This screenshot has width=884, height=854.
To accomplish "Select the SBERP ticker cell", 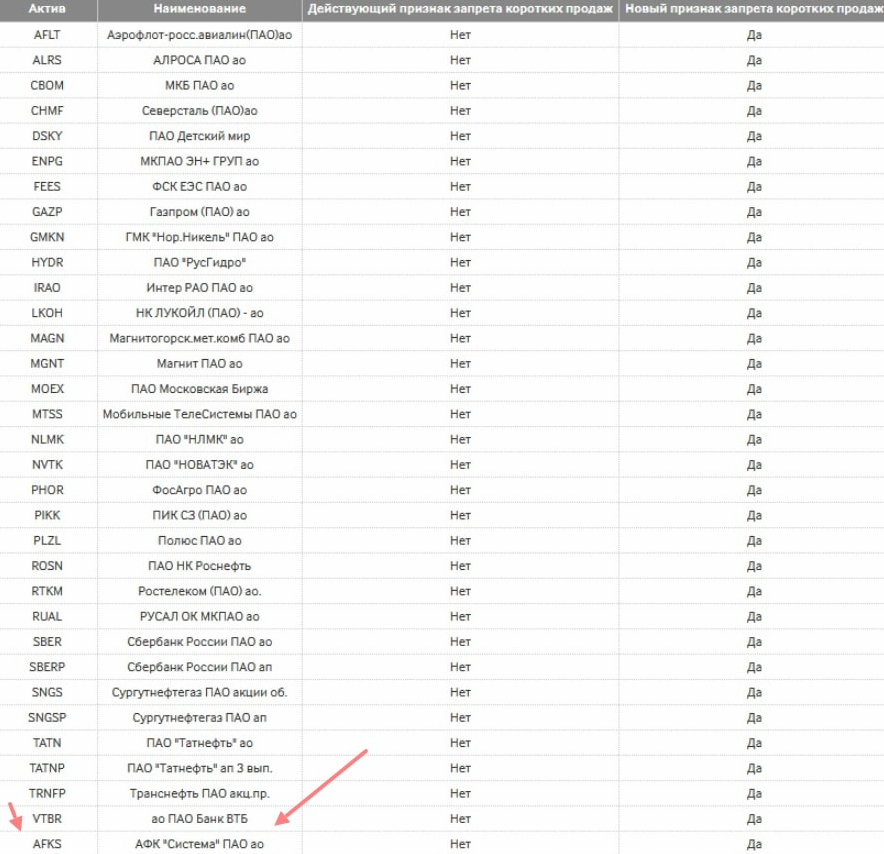I will pos(47,667).
